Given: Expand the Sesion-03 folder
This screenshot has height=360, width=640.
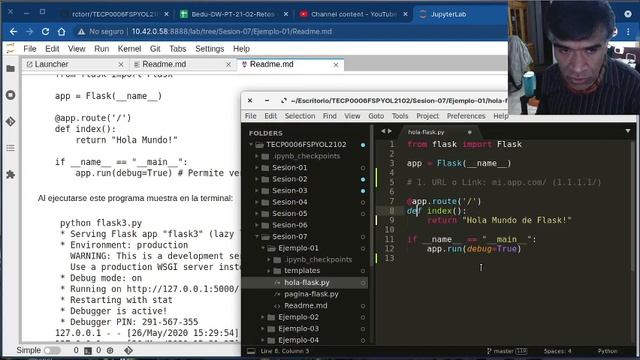Looking at the screenshot, I should pyautogui.click(x=257, y=191).
